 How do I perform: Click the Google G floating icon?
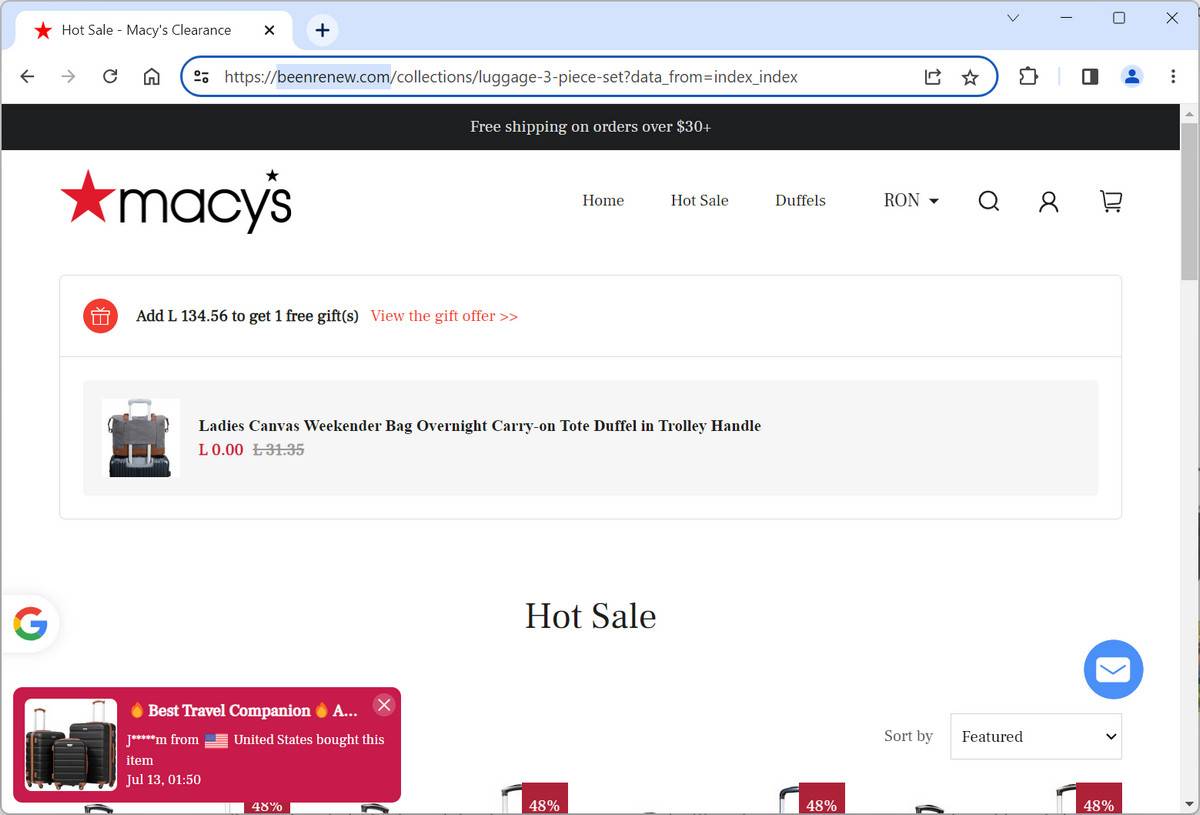[x=30, y=624]
